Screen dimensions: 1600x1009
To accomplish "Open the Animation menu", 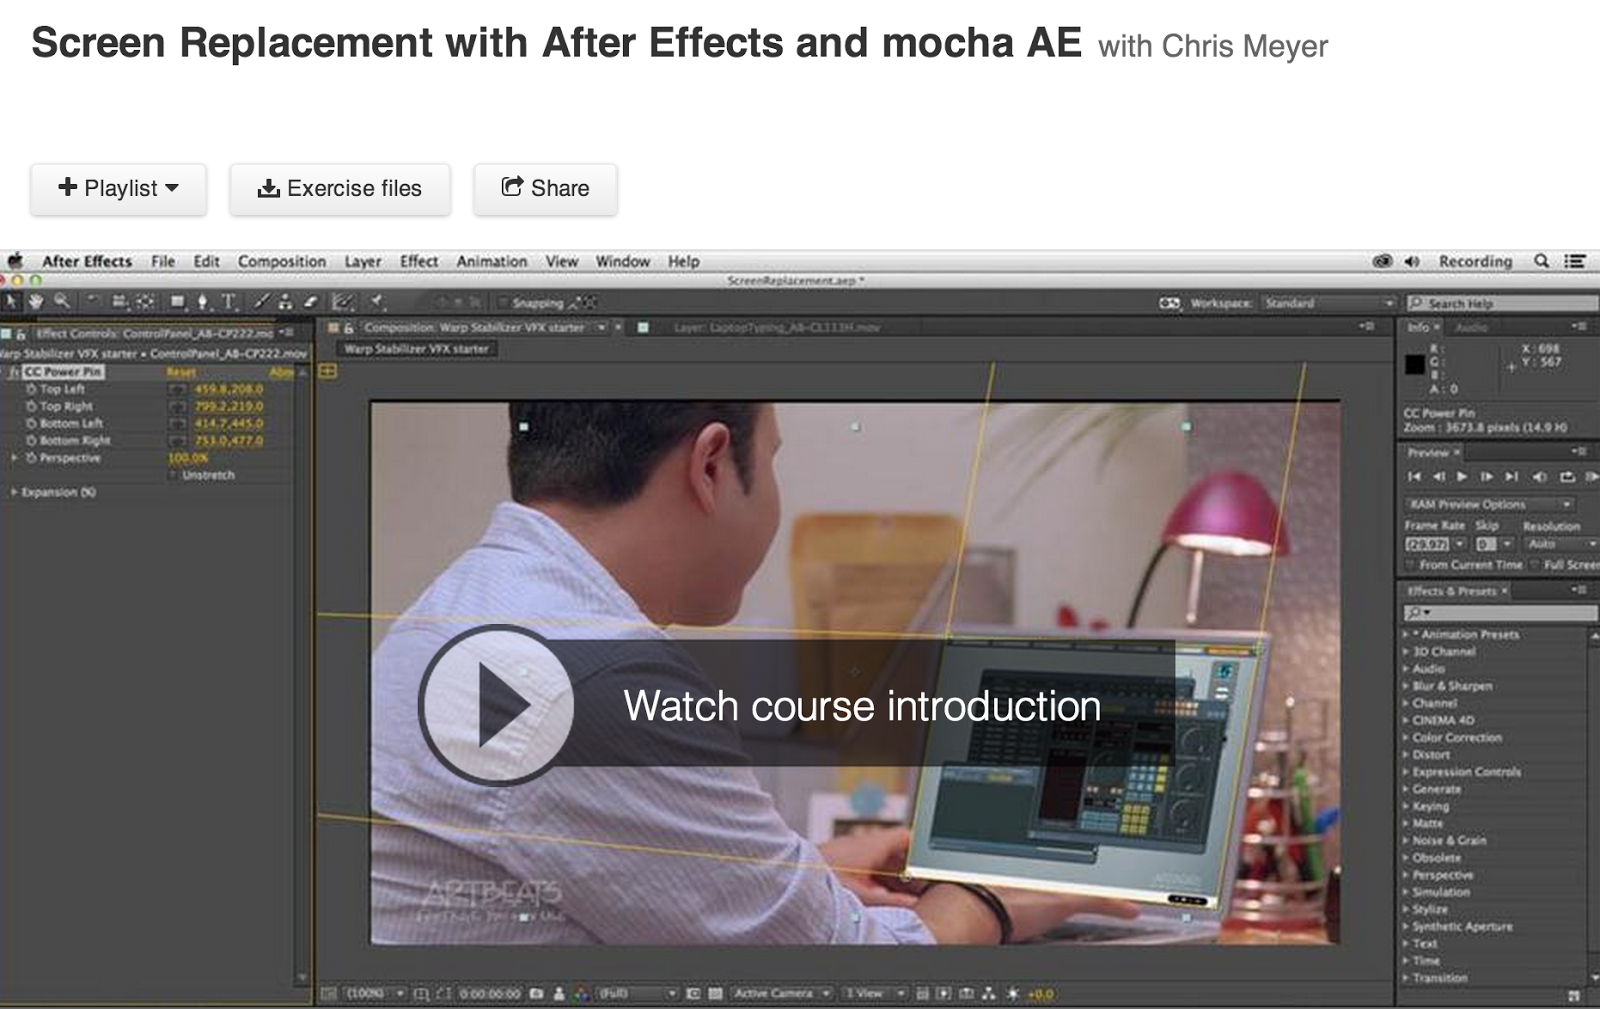I will point(492,261).
